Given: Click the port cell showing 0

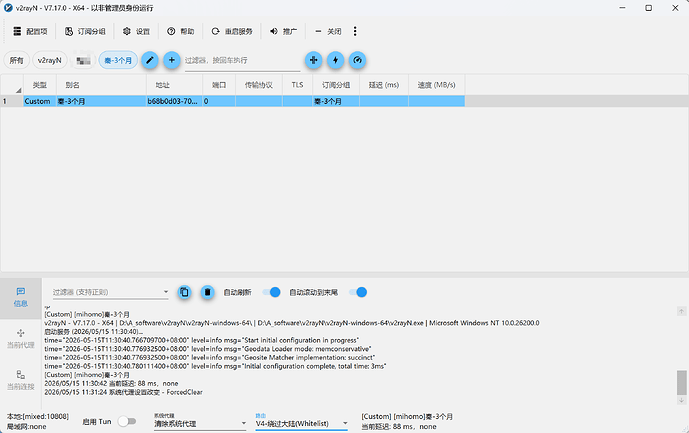Looking at the screenshot, I should 219,101.
